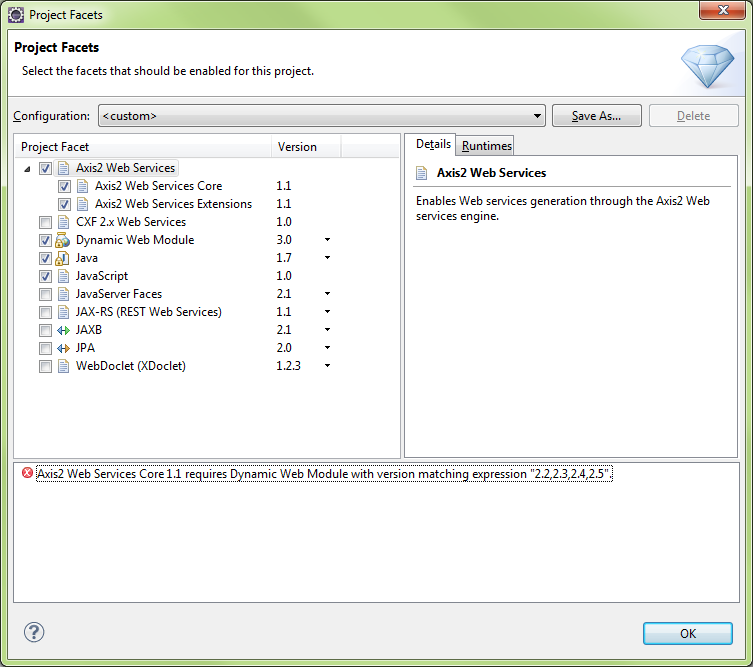Uncheck Axis2 Web Services Core checkbox
This screenshot has height=667, width=753.
tap(64, 186)
